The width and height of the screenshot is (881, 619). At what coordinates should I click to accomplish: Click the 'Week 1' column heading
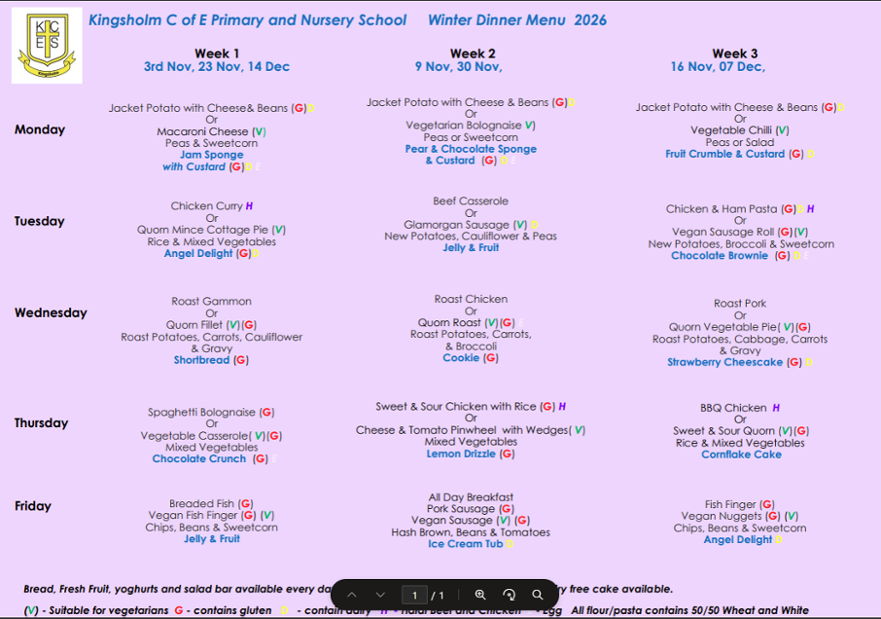[217, 53]
